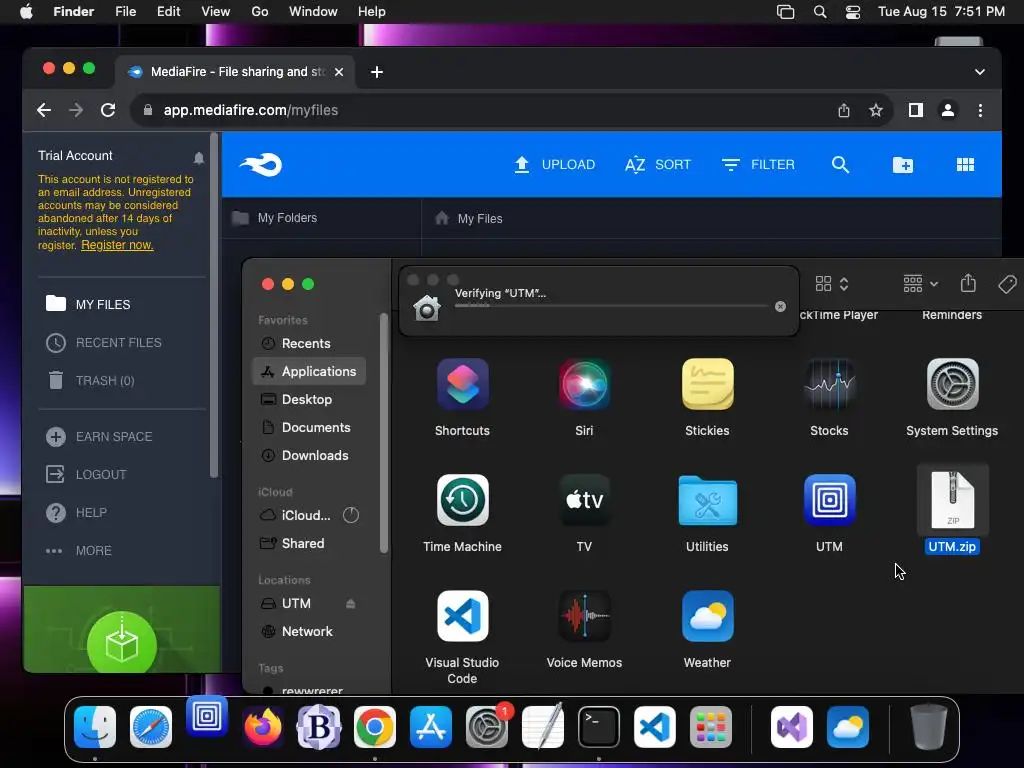Open the Window menu
The height and width of the screenshot is (768, 1024).
pyautogui.click(x=313, y=12)
